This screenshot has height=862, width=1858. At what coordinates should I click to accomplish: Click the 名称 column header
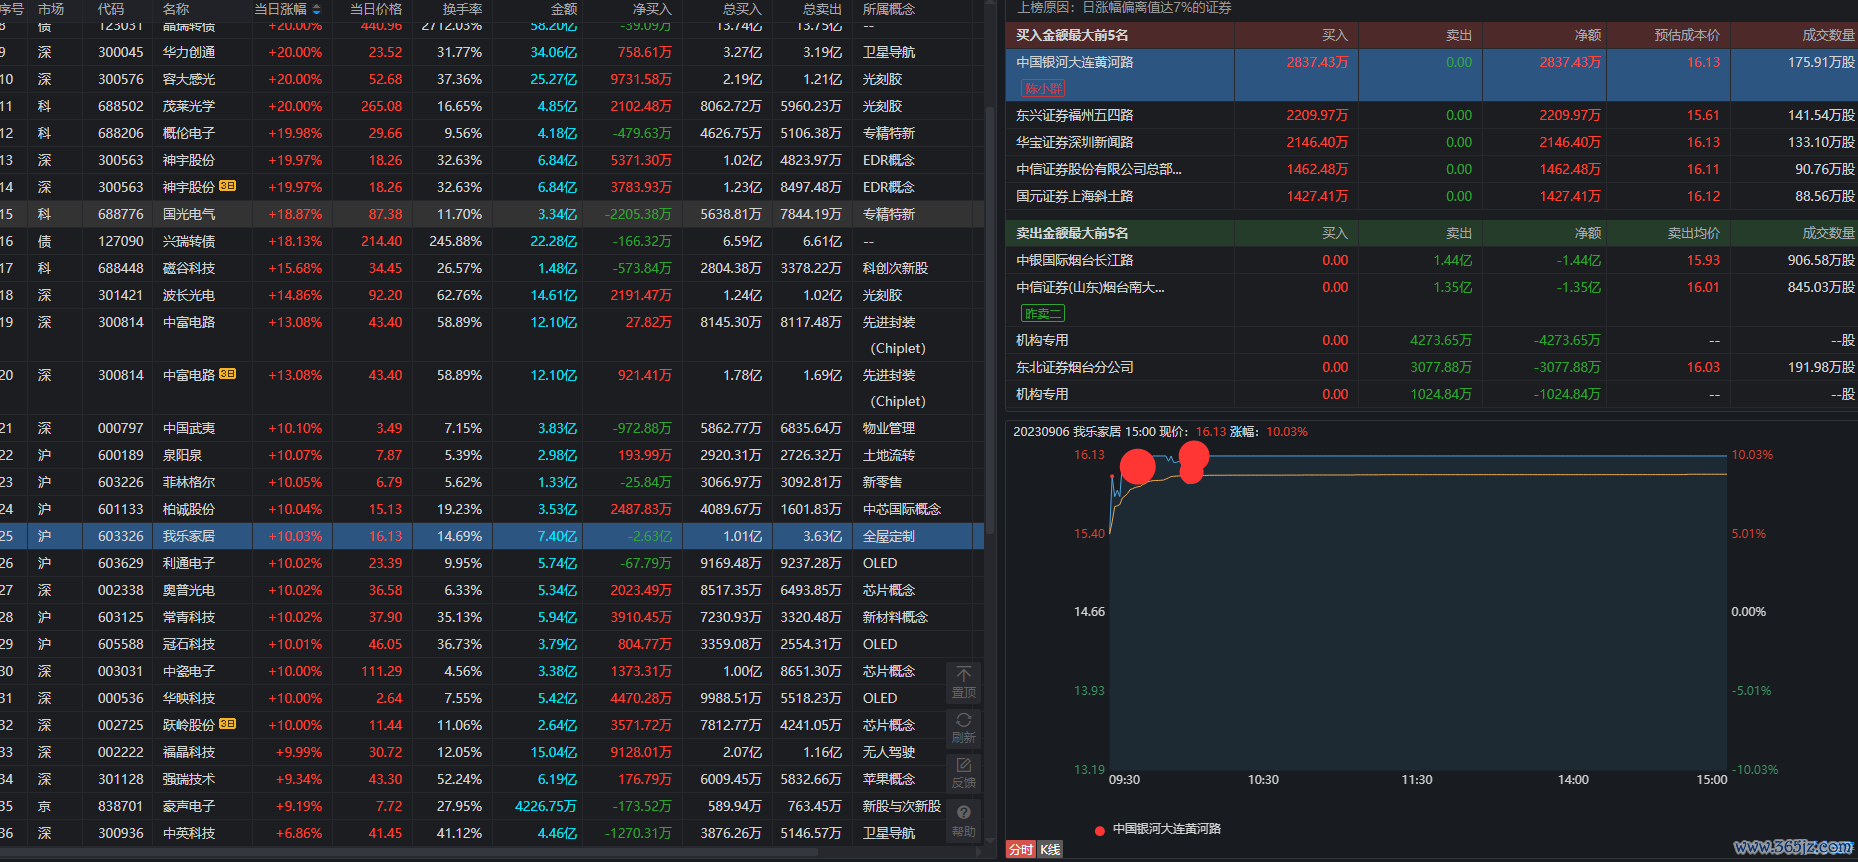pyautogui.click(x=176, y=9)
